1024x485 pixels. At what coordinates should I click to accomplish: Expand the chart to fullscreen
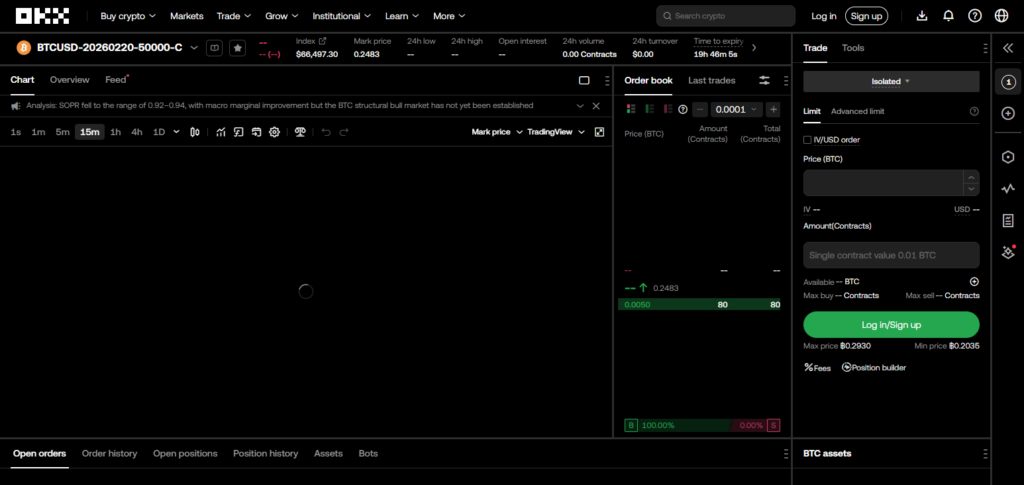click(x=600, y=132)
